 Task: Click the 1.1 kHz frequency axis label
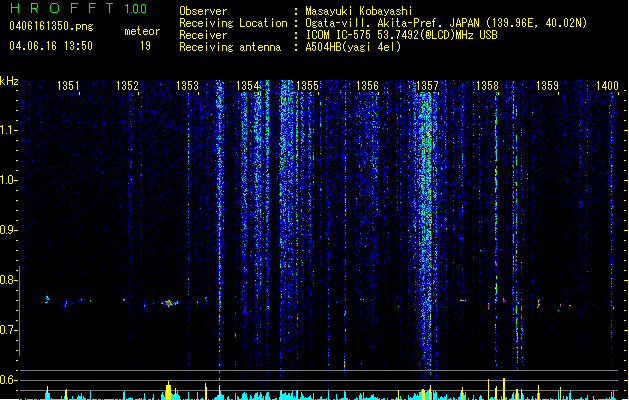8,130
